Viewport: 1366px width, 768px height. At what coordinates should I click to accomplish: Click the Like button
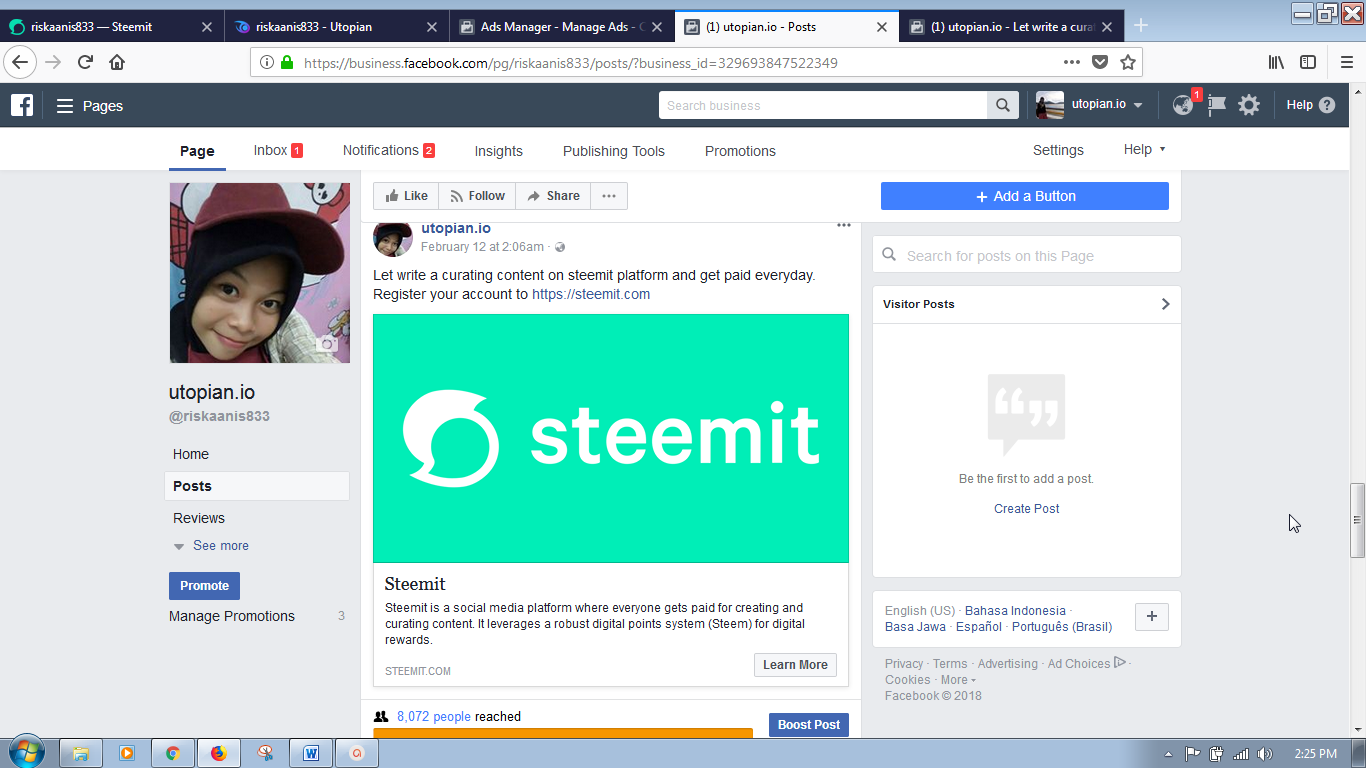406,196
